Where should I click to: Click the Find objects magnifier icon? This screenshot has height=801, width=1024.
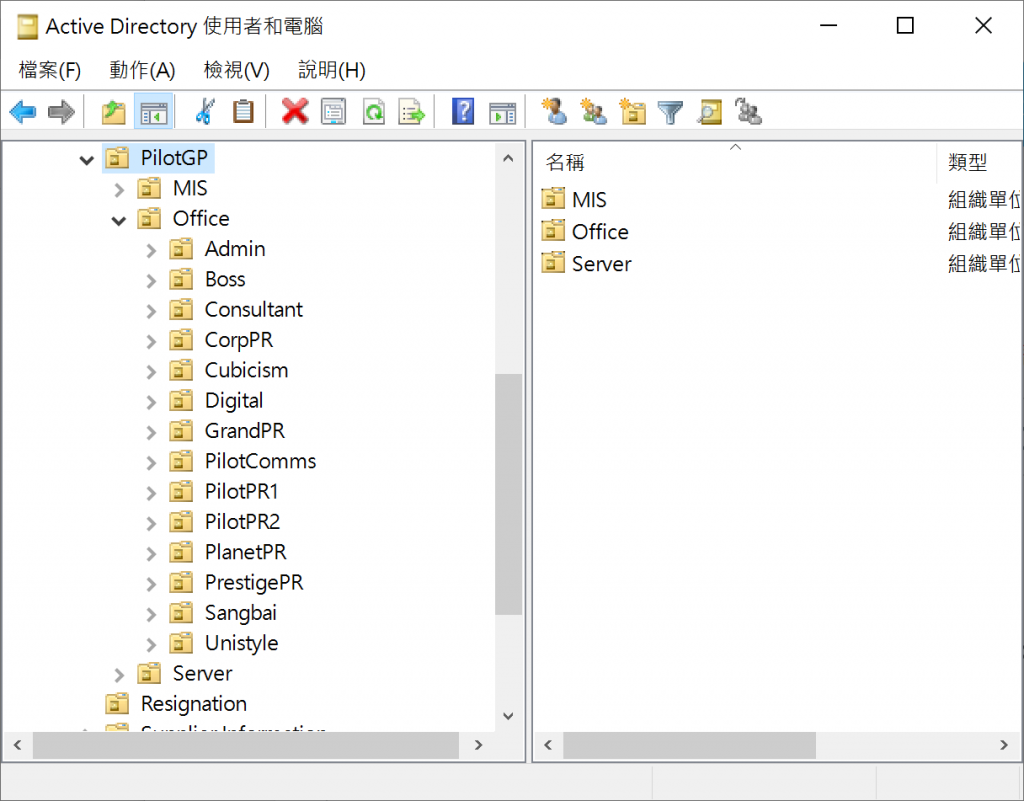(710, 112)
